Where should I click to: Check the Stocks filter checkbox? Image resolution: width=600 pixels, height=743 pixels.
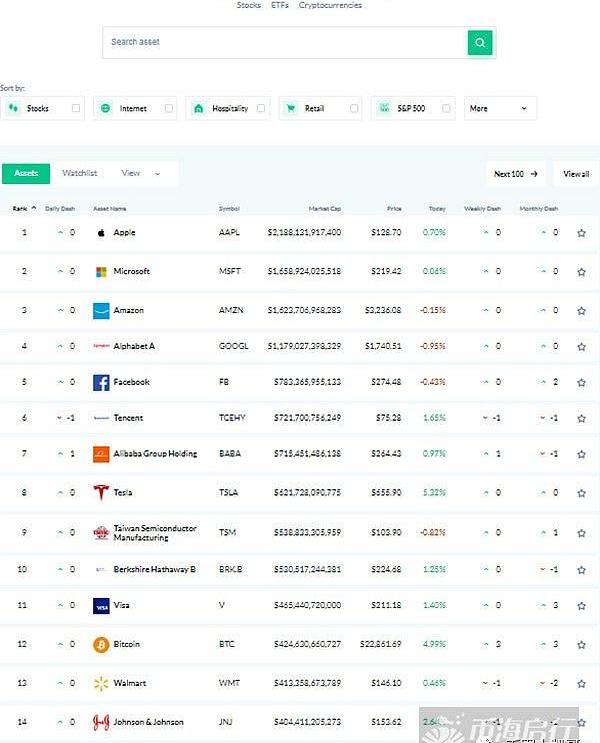tap(75, 108)
